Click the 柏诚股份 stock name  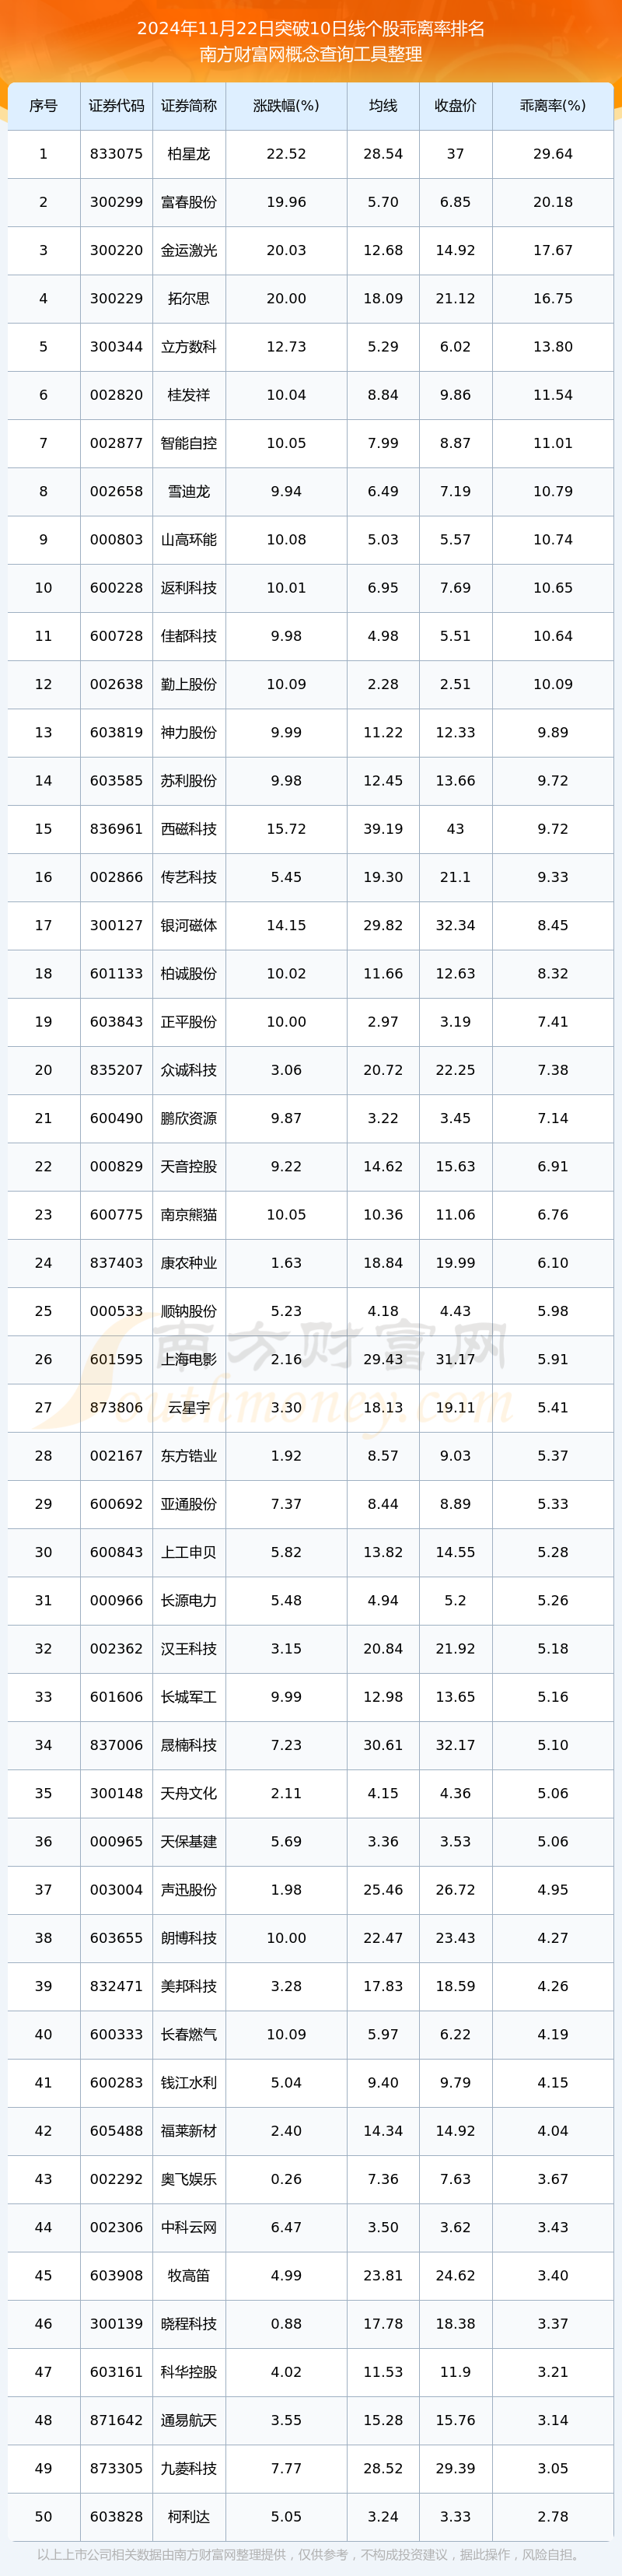click(189, 973)
